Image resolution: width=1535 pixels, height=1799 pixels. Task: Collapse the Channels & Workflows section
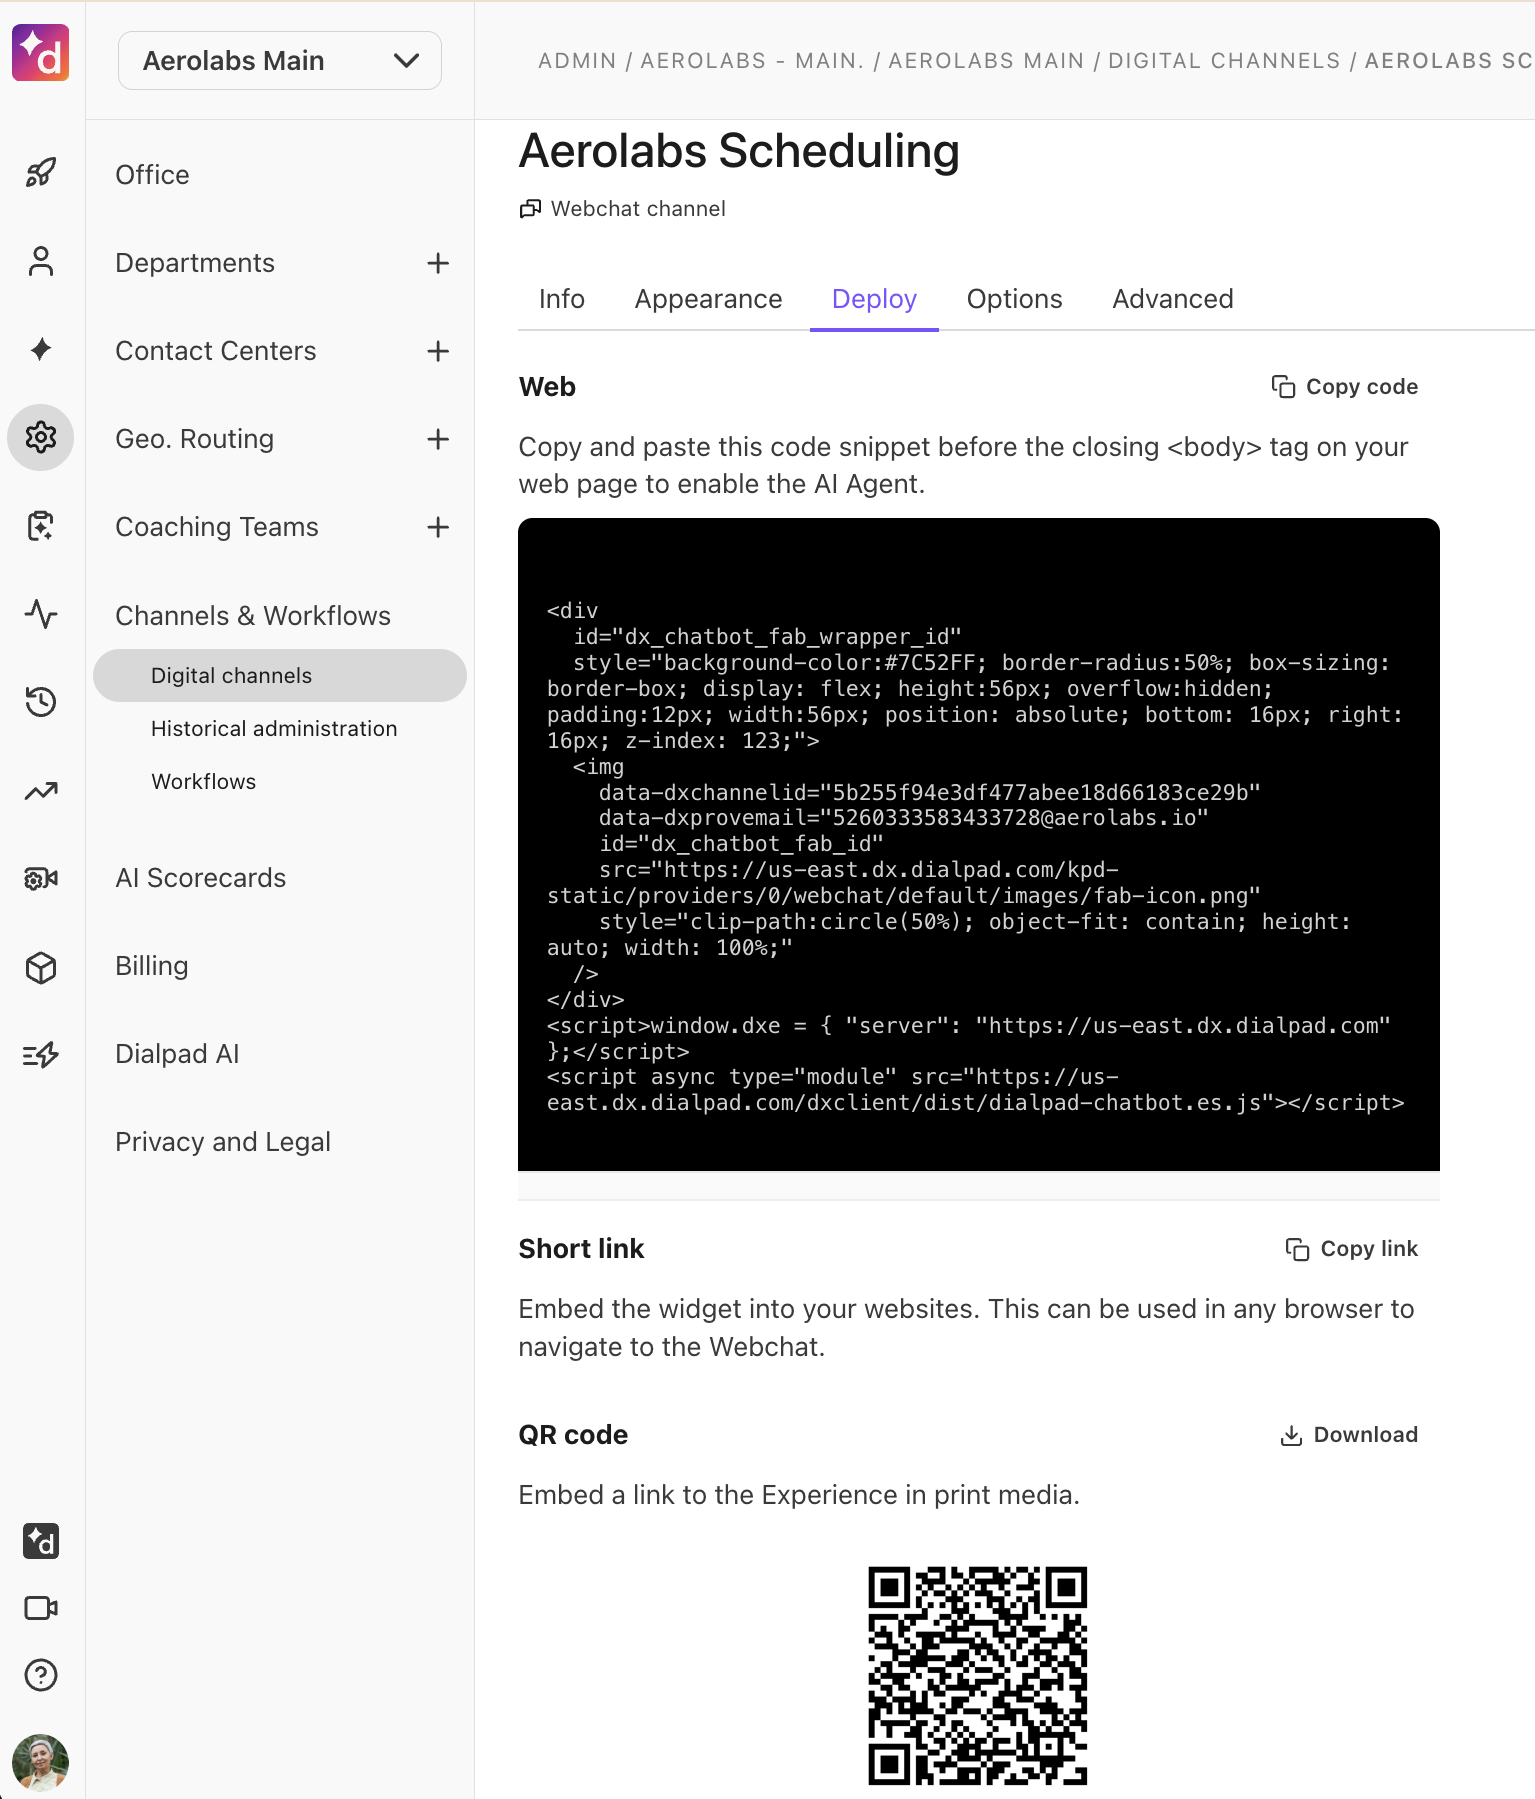tap(253, 616)
